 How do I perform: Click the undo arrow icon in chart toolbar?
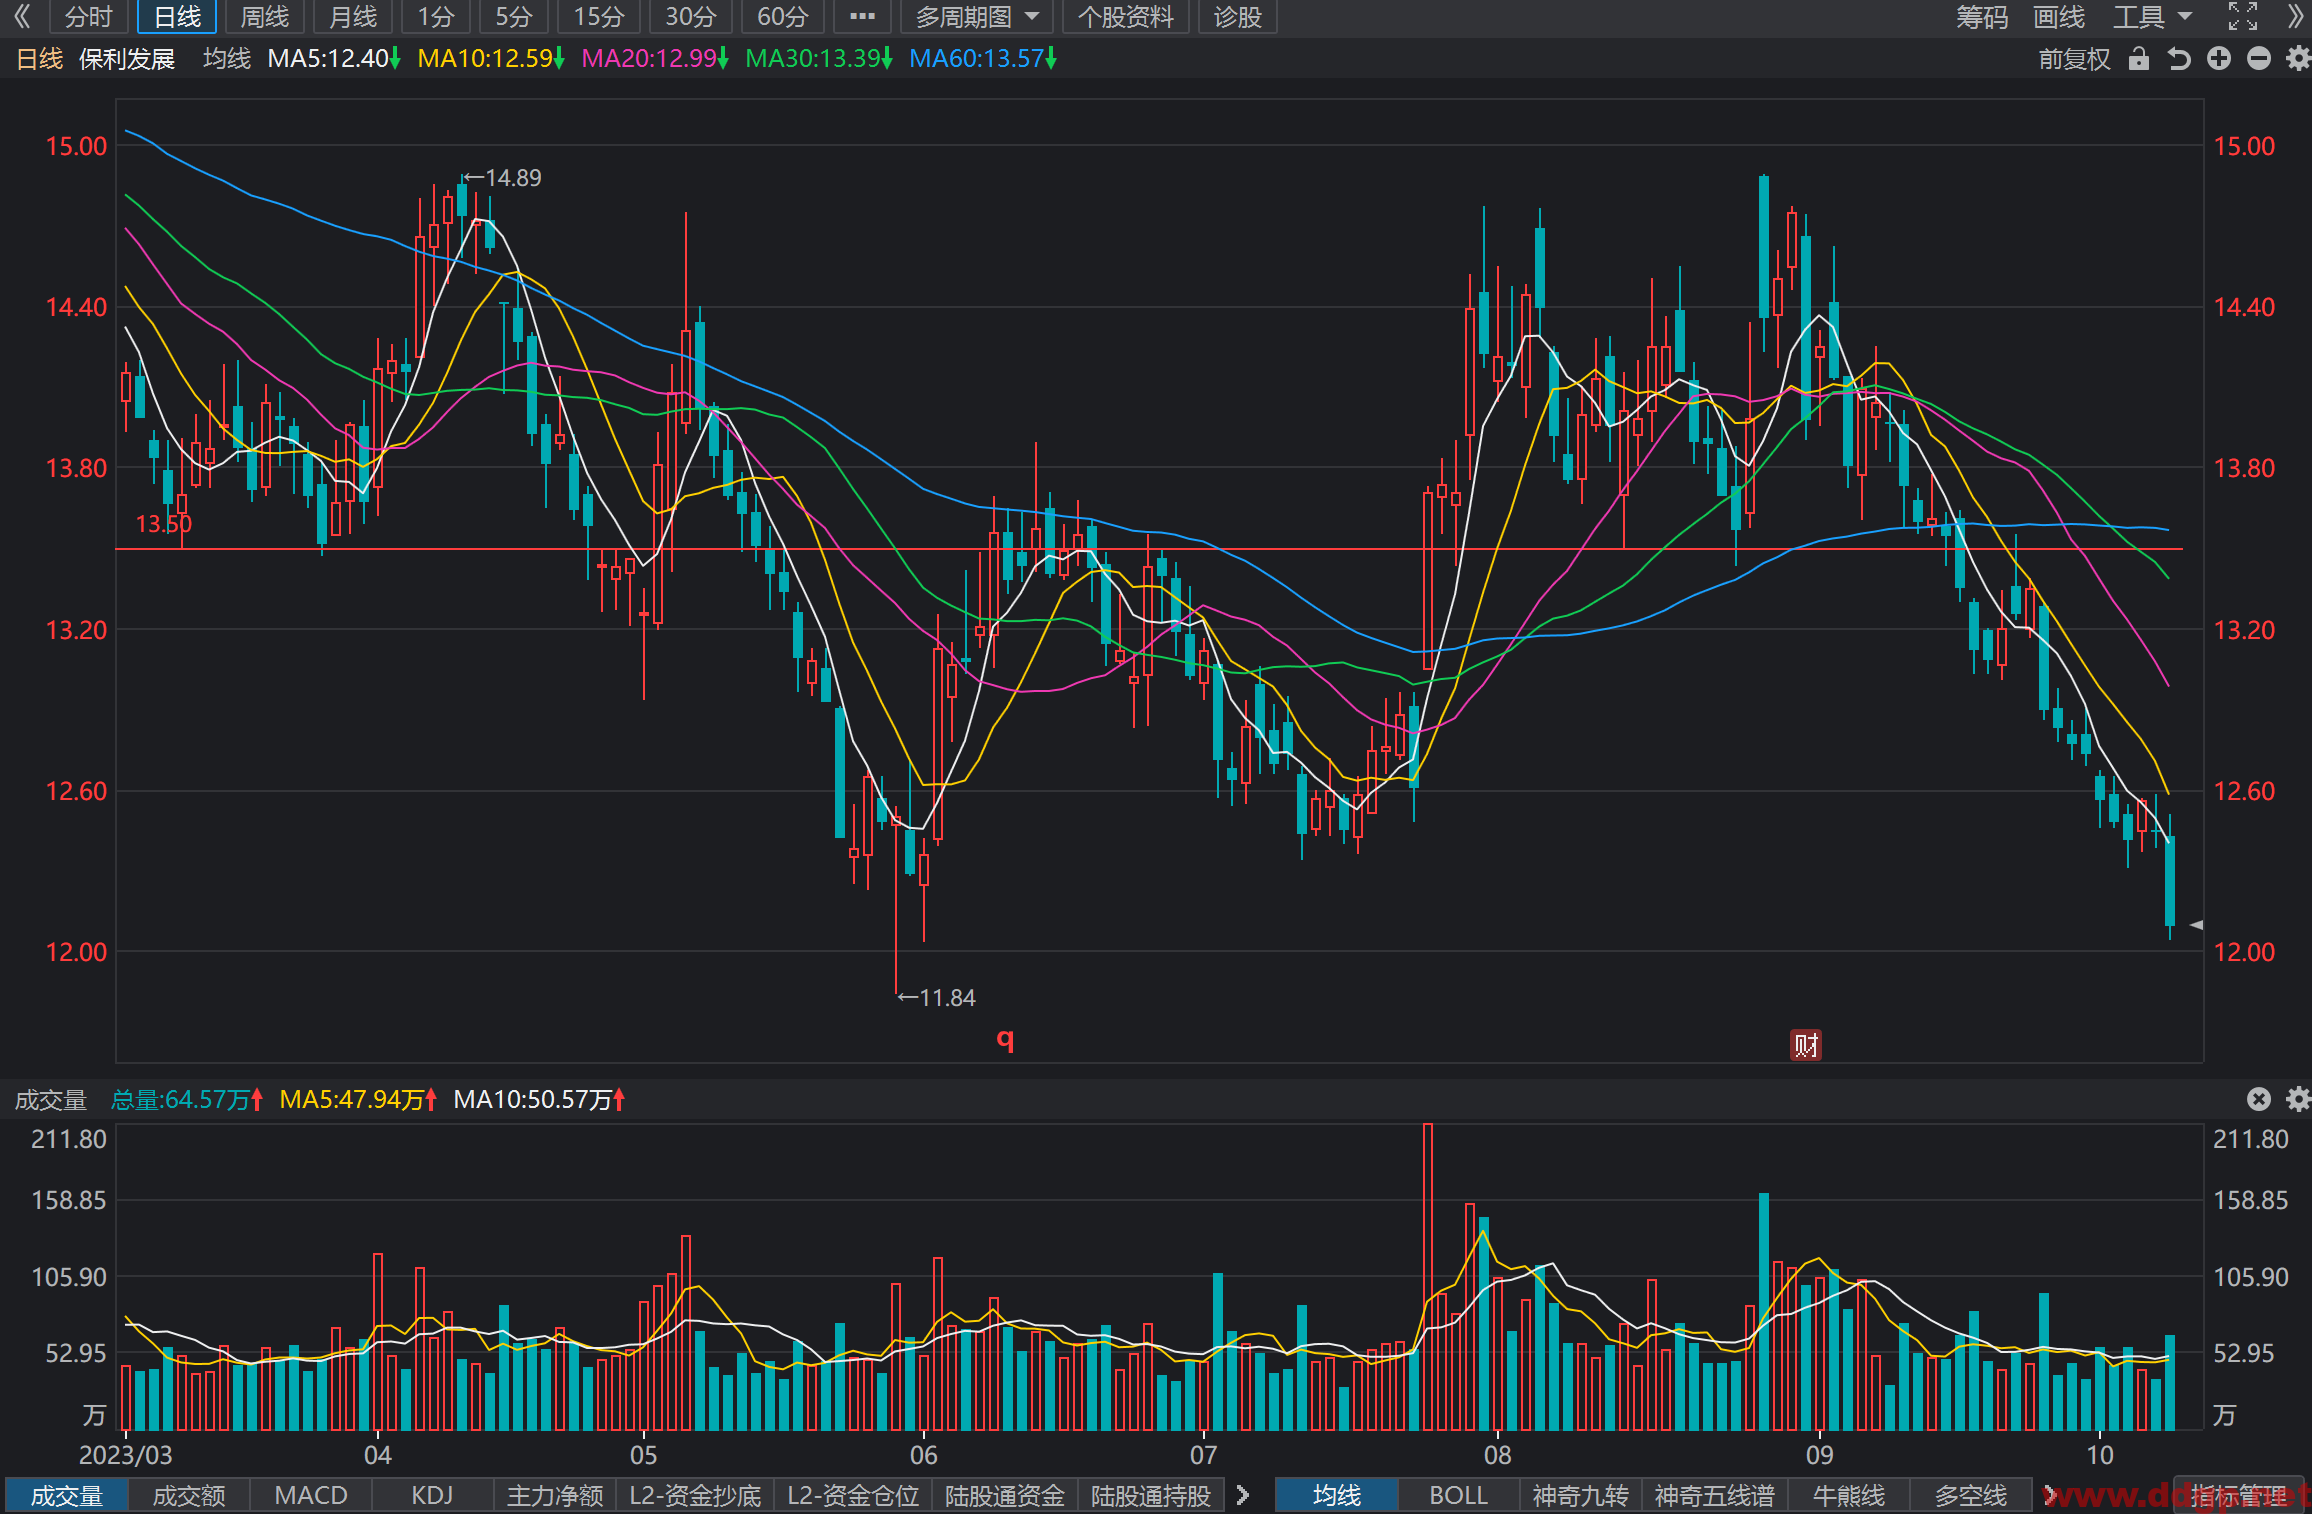pos(2179,59)
